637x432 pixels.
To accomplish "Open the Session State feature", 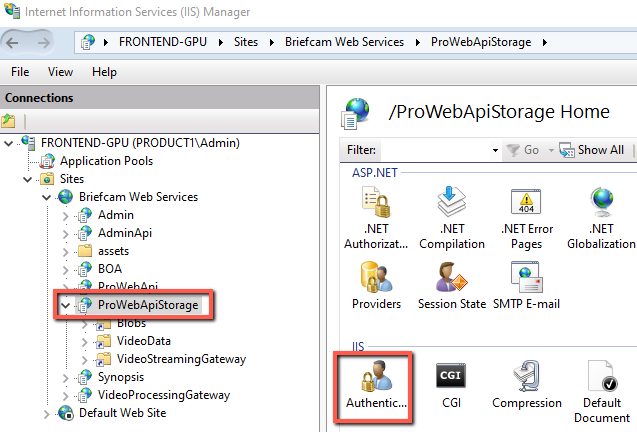I will click(x=452, y=286).
